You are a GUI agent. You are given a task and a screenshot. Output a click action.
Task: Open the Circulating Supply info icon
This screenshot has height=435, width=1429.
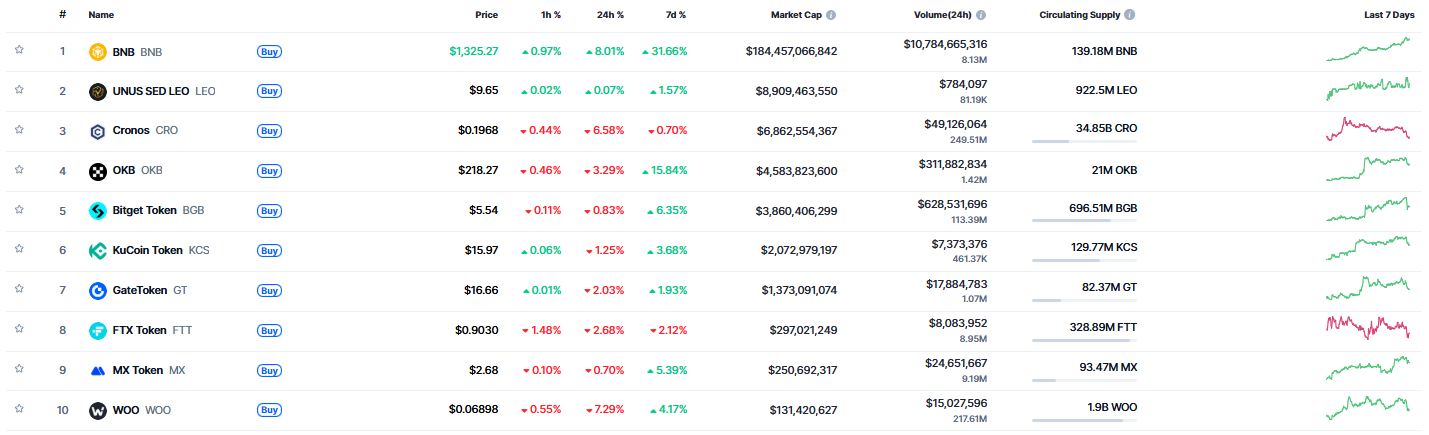tap(1130, 15)
